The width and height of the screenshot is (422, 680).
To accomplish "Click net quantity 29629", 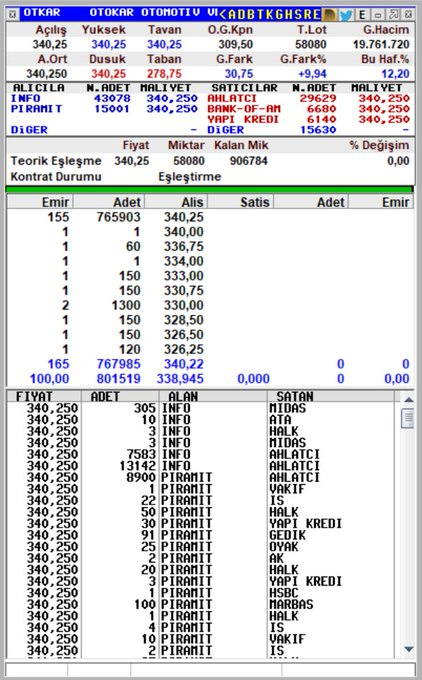I will point(318,98).
